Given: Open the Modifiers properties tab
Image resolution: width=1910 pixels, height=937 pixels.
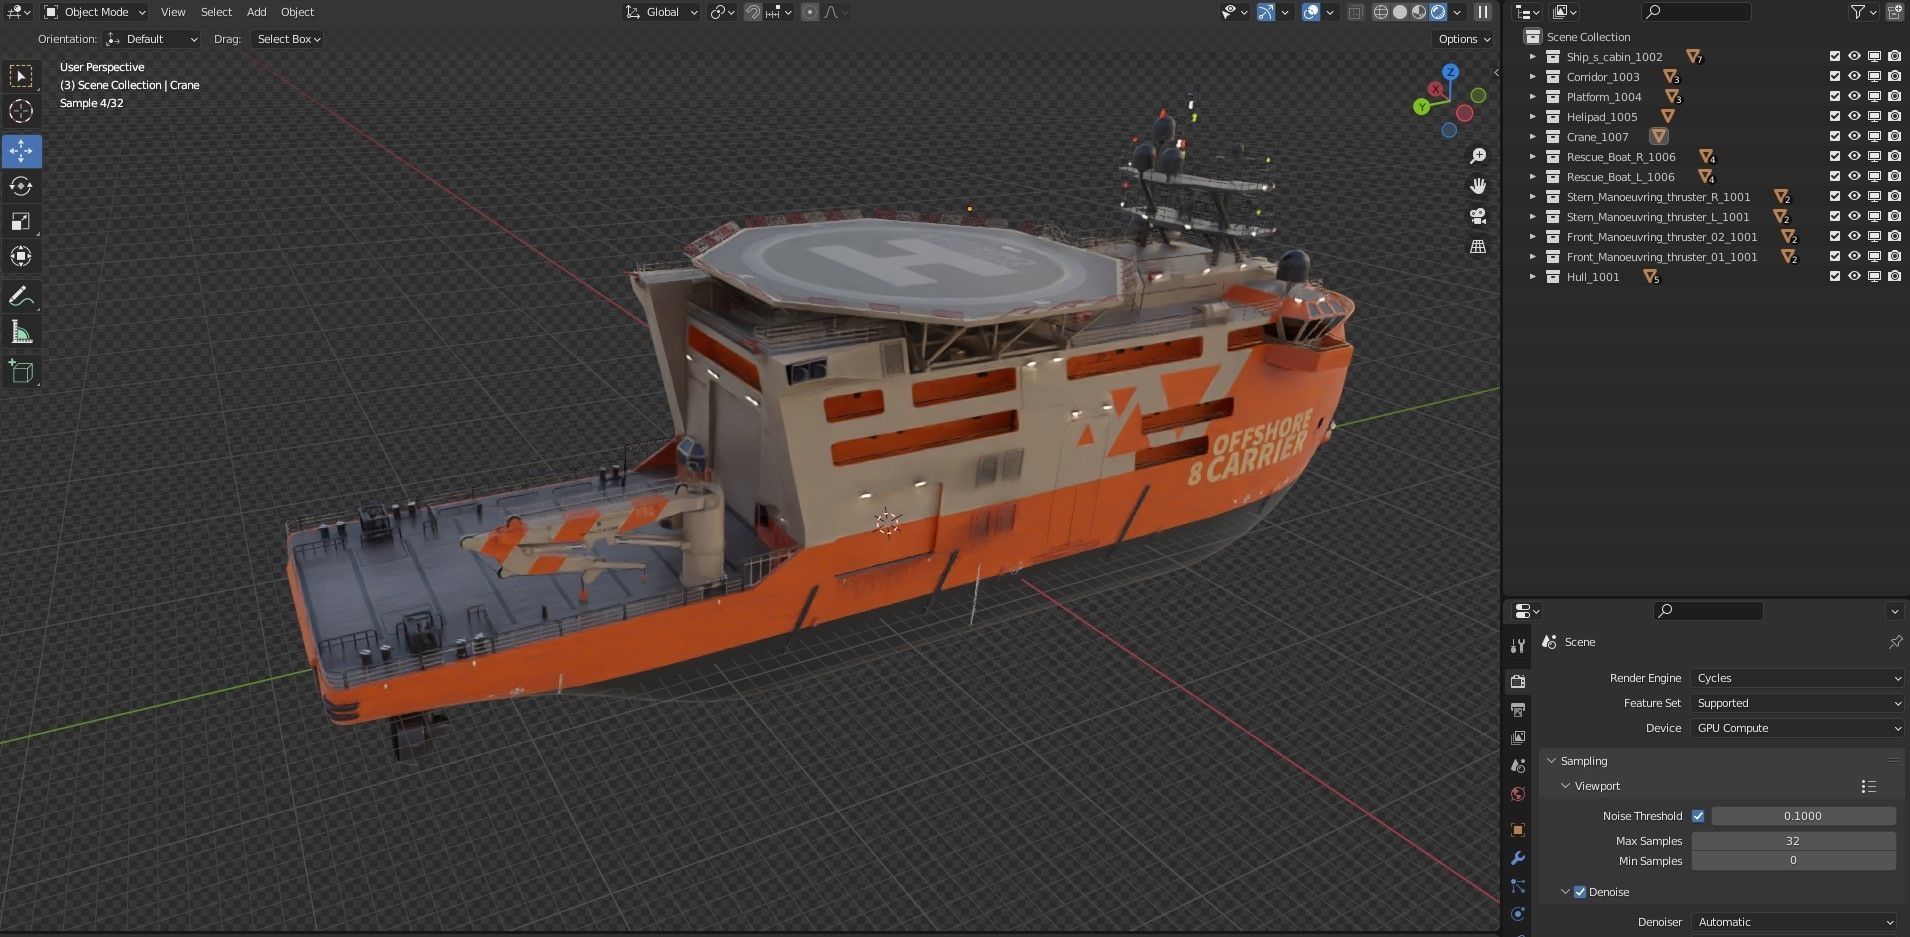Looking at the screenshot, I should [1518, 858].
